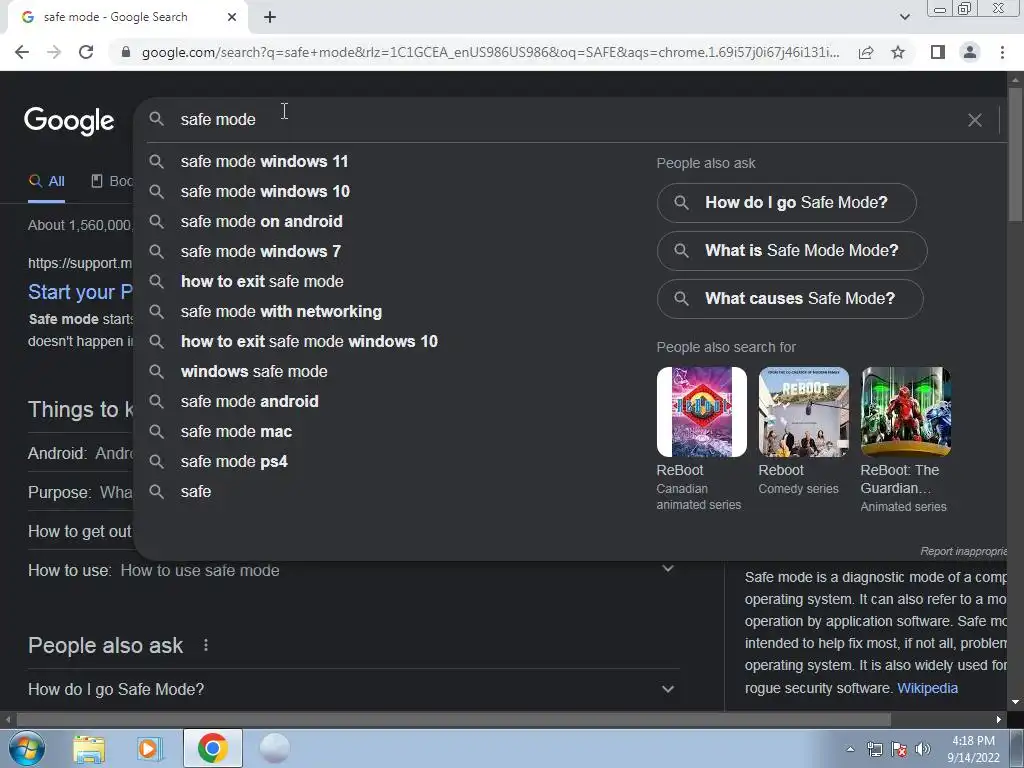Show hidden system tray icons
Image resolution: width=1024 pixels, height=768 pixels.
click(850, 749)
